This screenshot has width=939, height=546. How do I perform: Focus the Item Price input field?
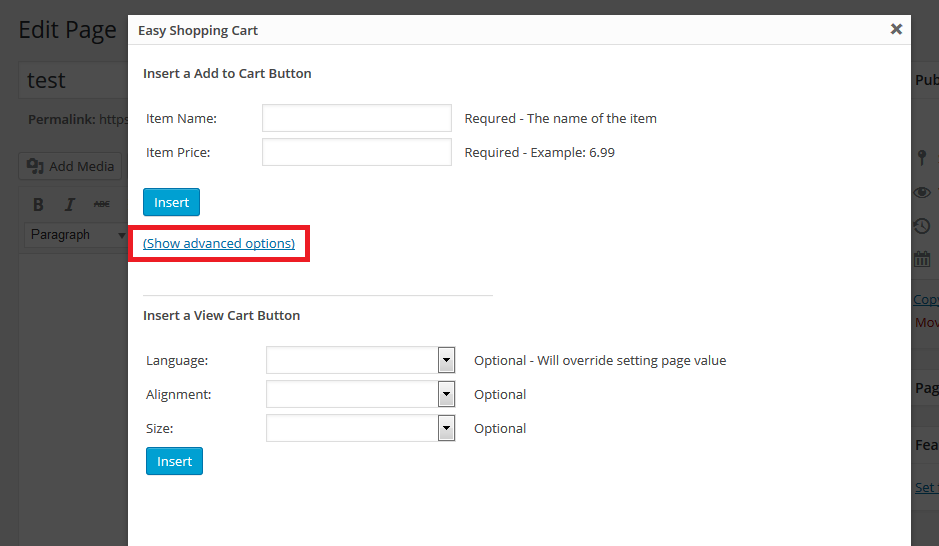(x=356, y=152)
